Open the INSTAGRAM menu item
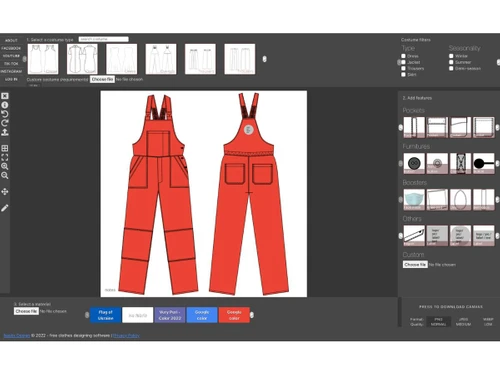Image resolution: width=500 pixels, height=375 pixels. pos(11,71)
